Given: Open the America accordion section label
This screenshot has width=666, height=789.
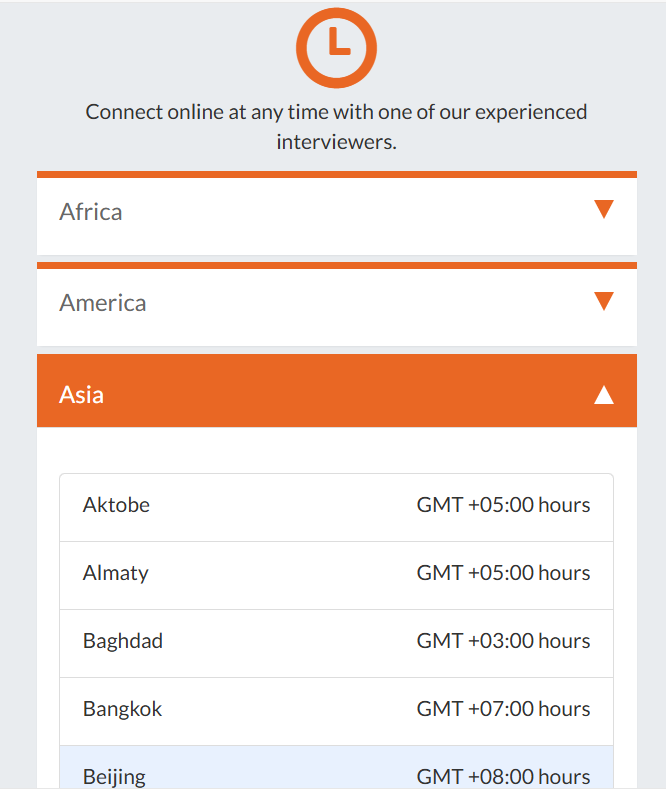Looking at the screenshot, I should (x=103, y=303).
